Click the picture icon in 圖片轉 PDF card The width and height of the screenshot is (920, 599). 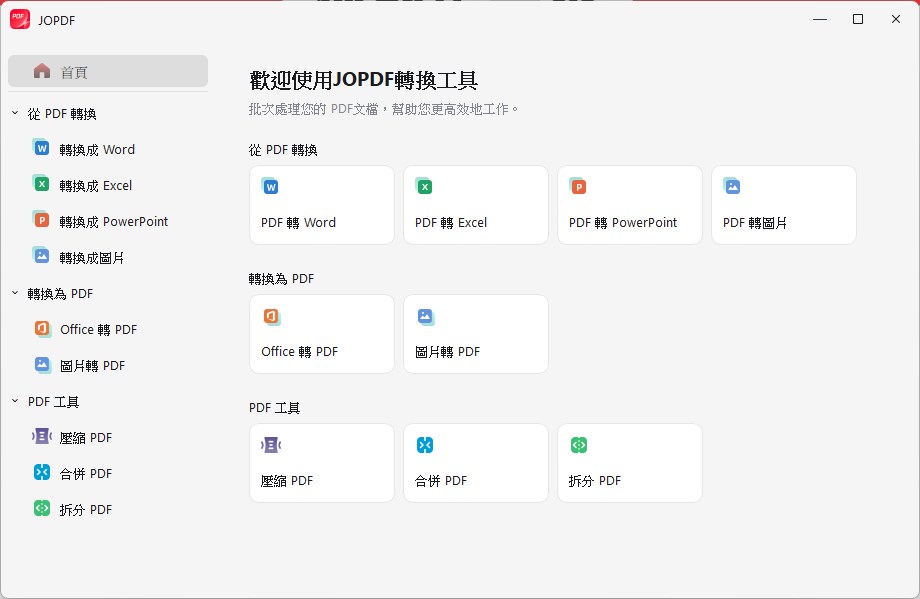click(425, 317)
